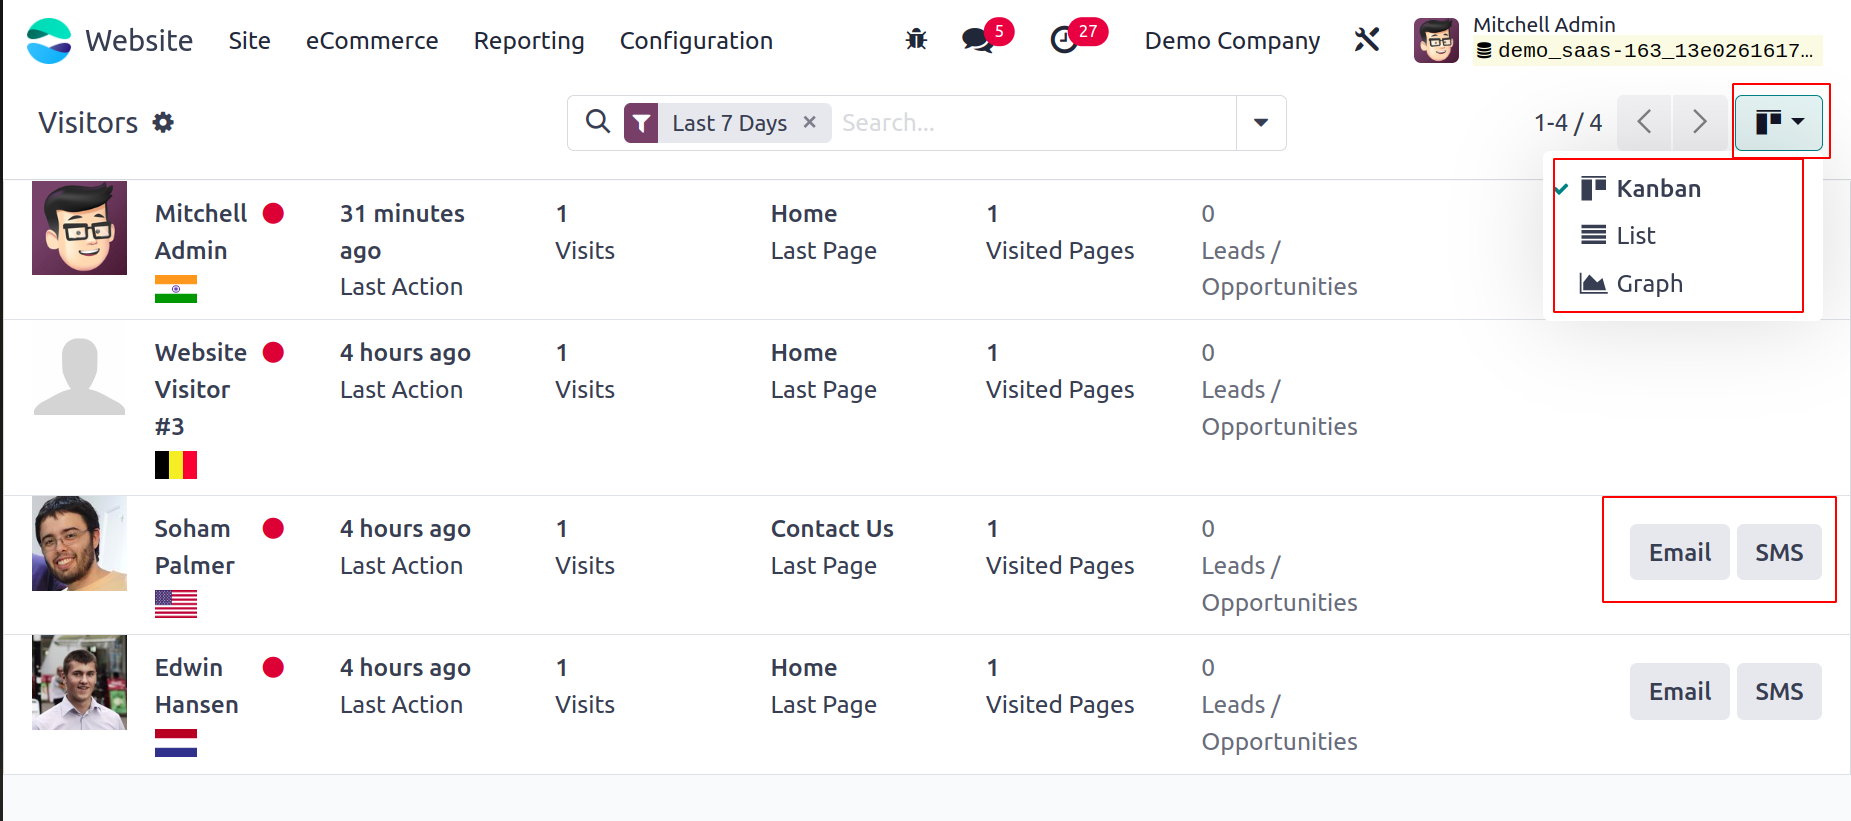Click Email button for Soham Palmer

pos(1680,552)
